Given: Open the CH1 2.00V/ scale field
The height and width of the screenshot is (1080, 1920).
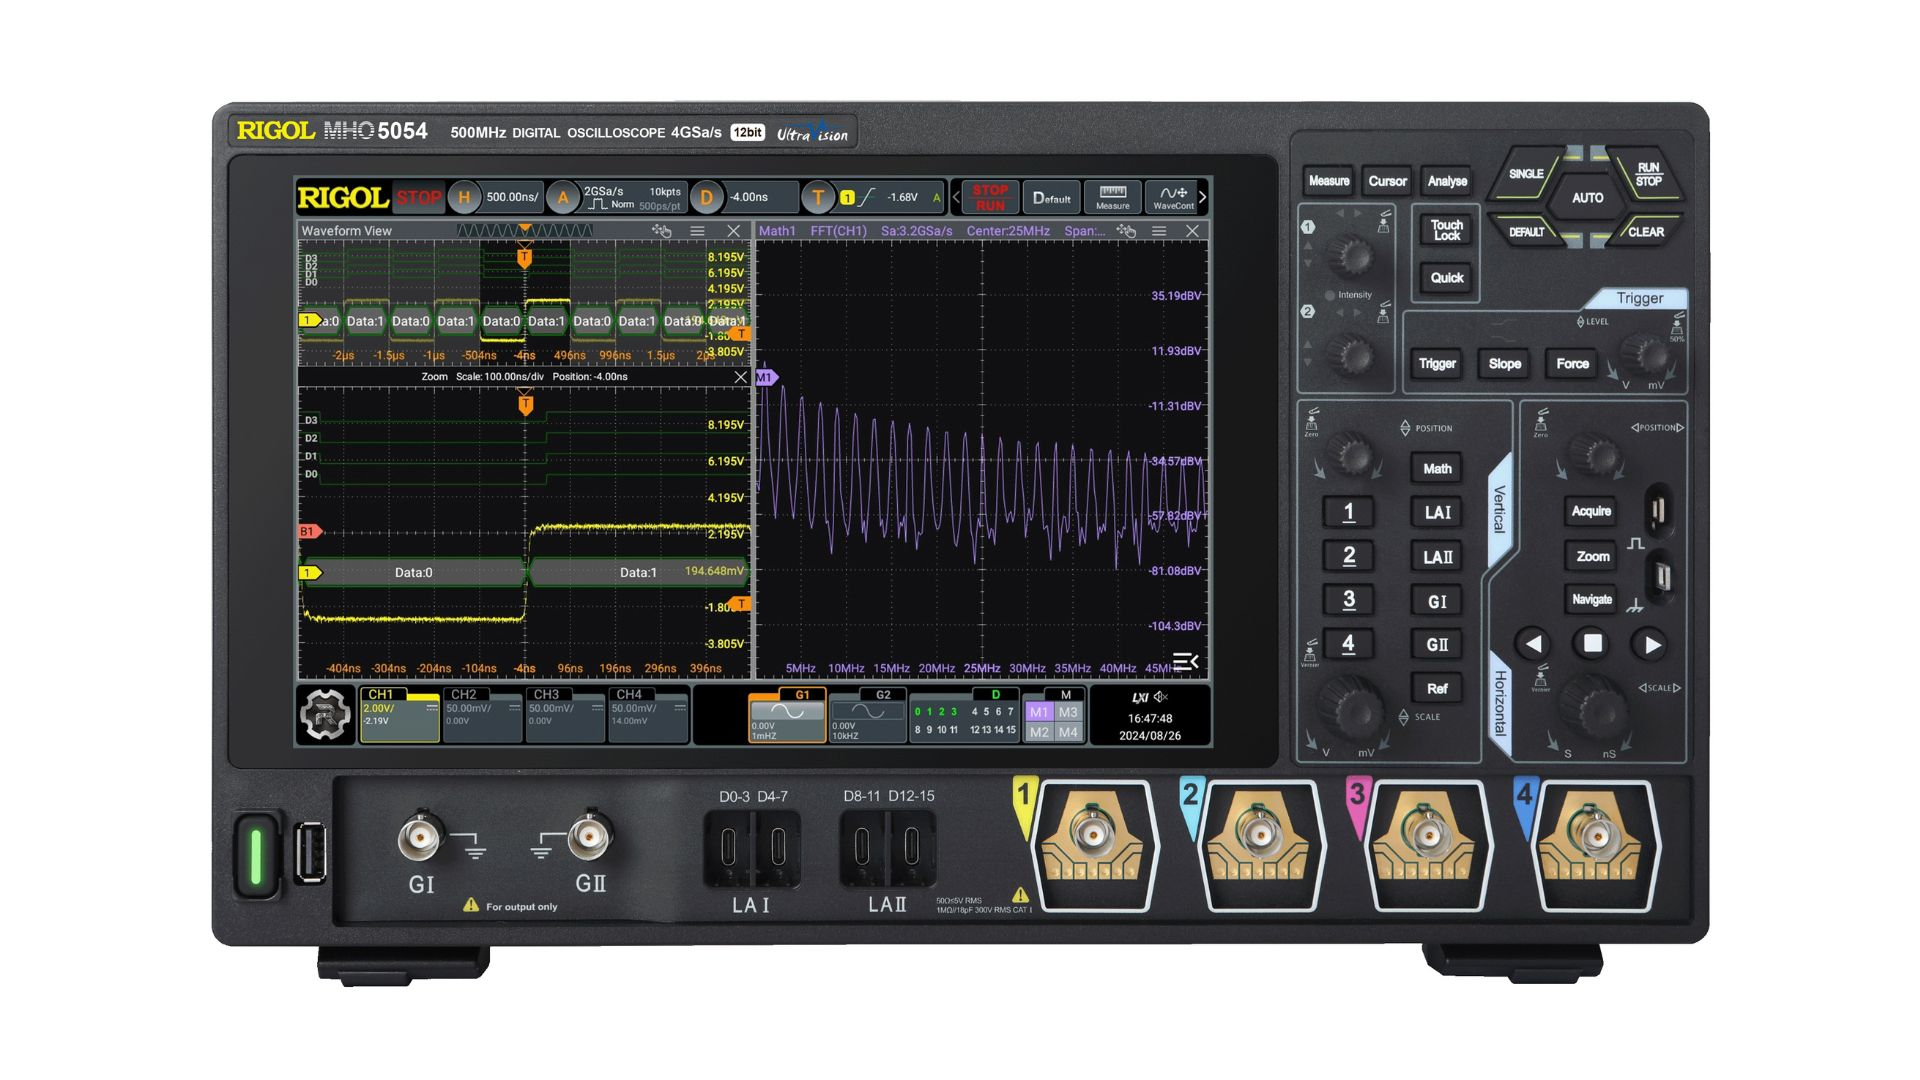Looking at the screenshot, I should click(399, 715).
